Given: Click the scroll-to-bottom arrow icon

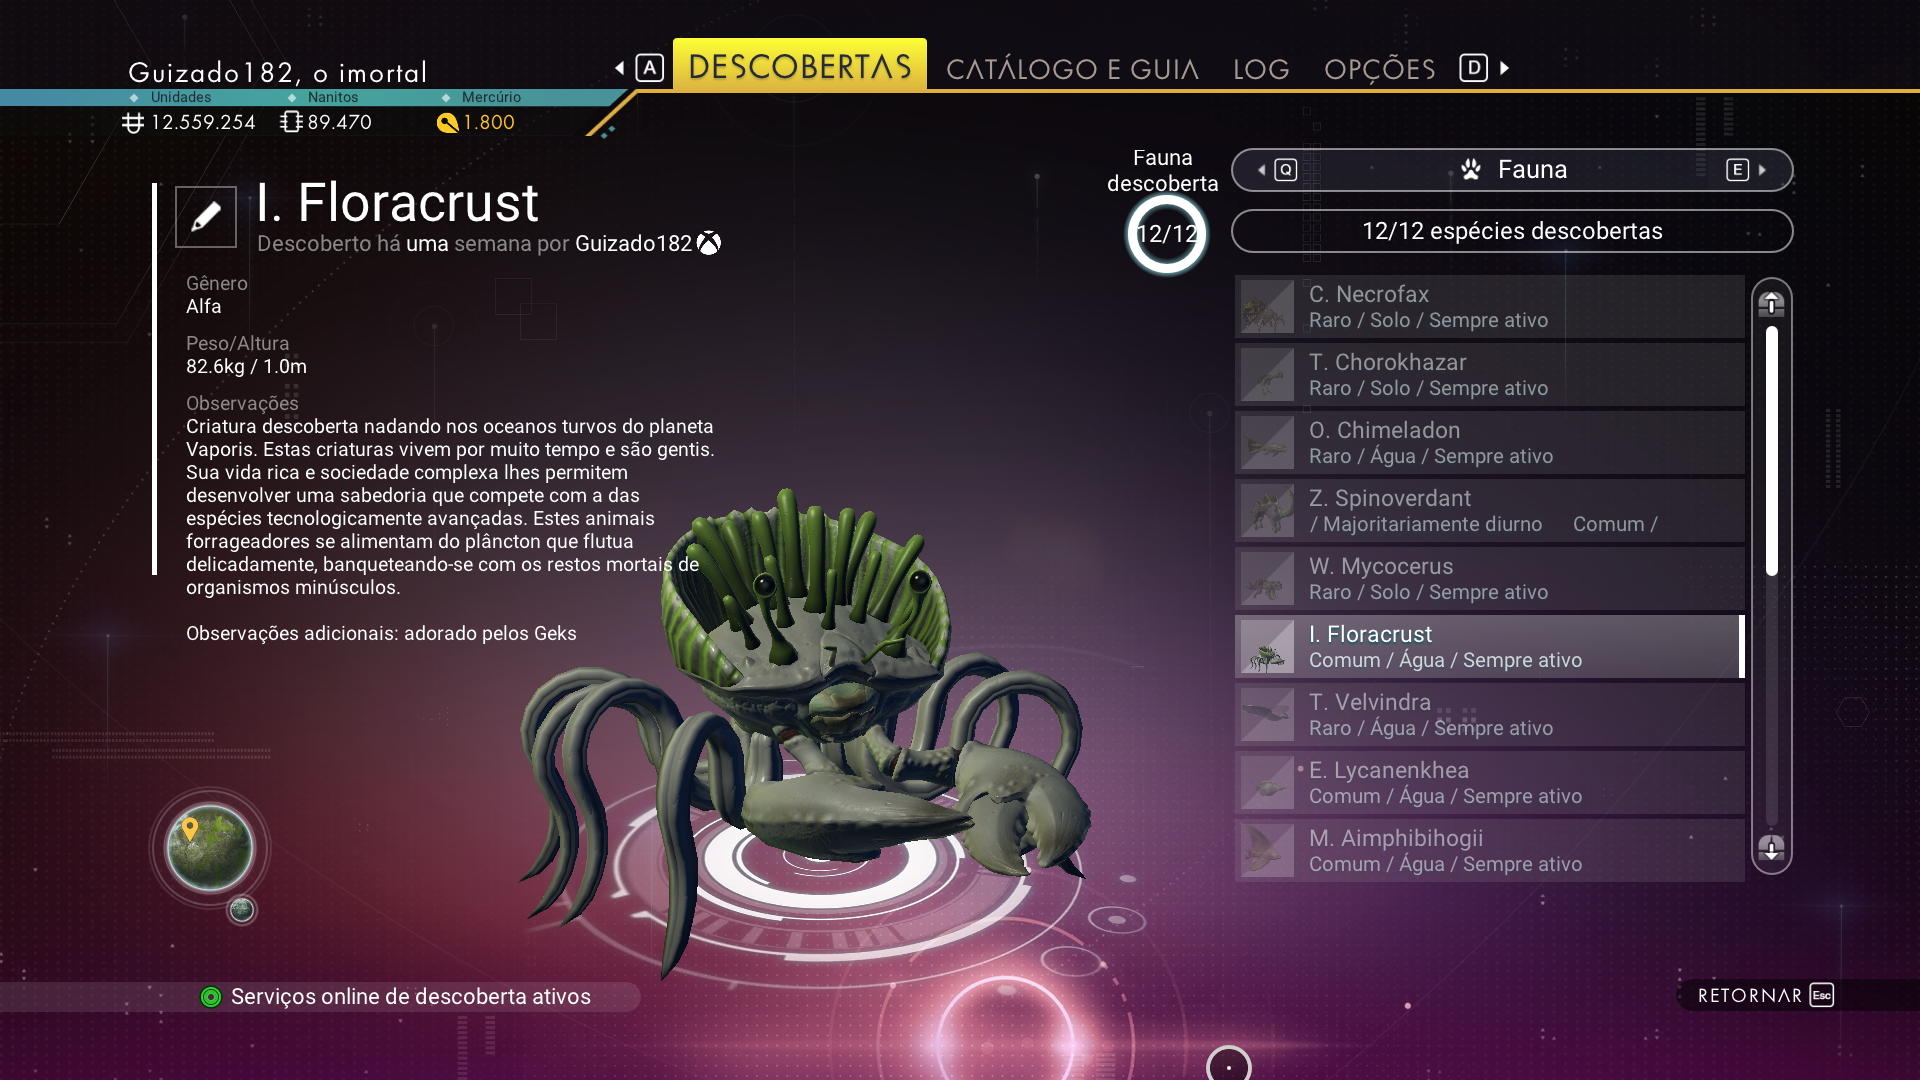Looking at the screenshot, I should [1771, 848].
